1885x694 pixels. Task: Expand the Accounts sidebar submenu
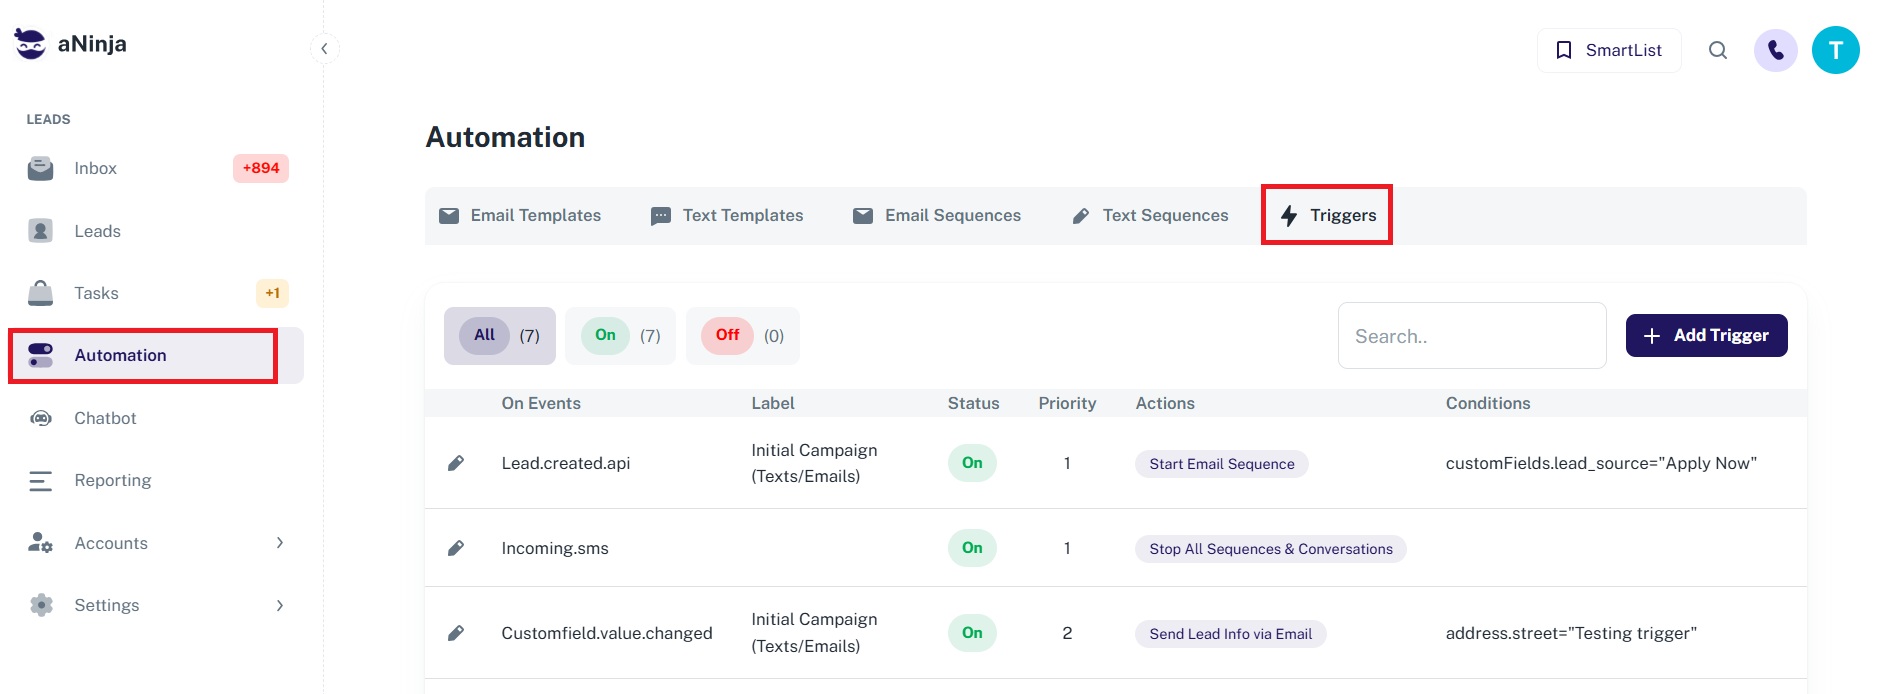(x=279, y=543)
